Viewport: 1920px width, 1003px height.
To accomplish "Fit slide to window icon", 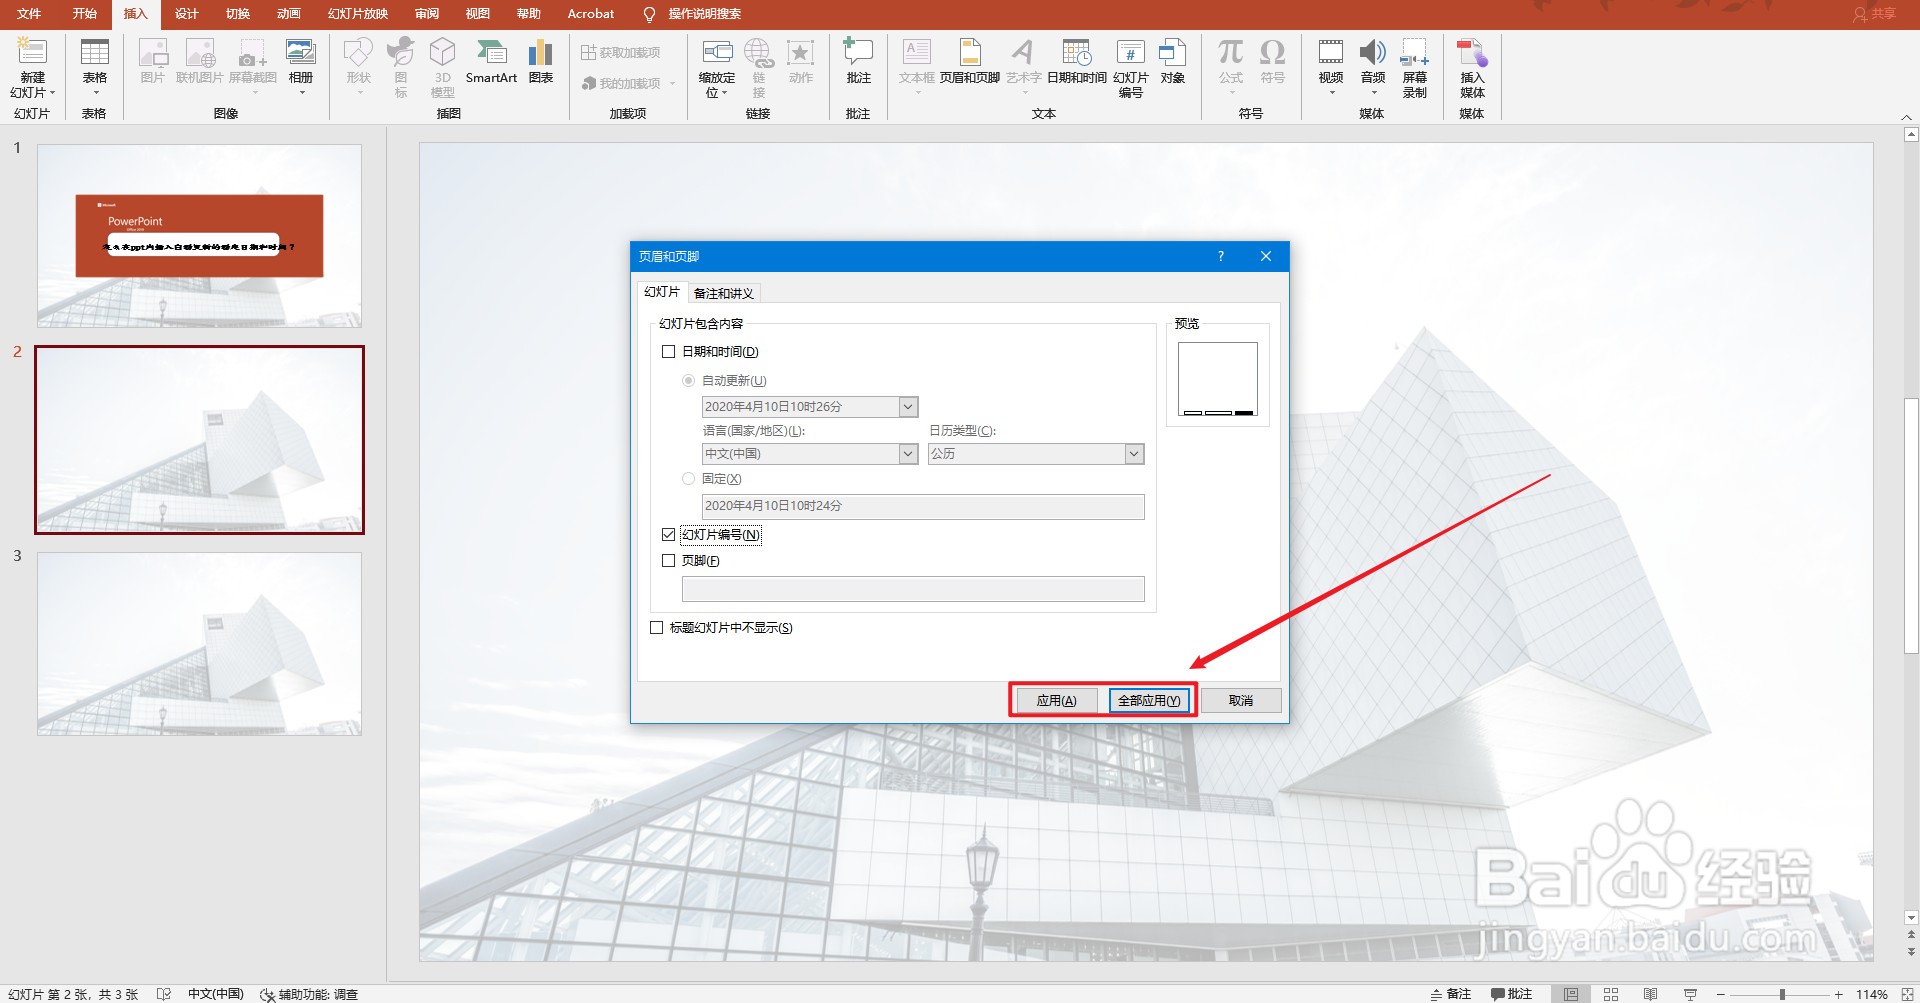I will (x=1908, y=994).
